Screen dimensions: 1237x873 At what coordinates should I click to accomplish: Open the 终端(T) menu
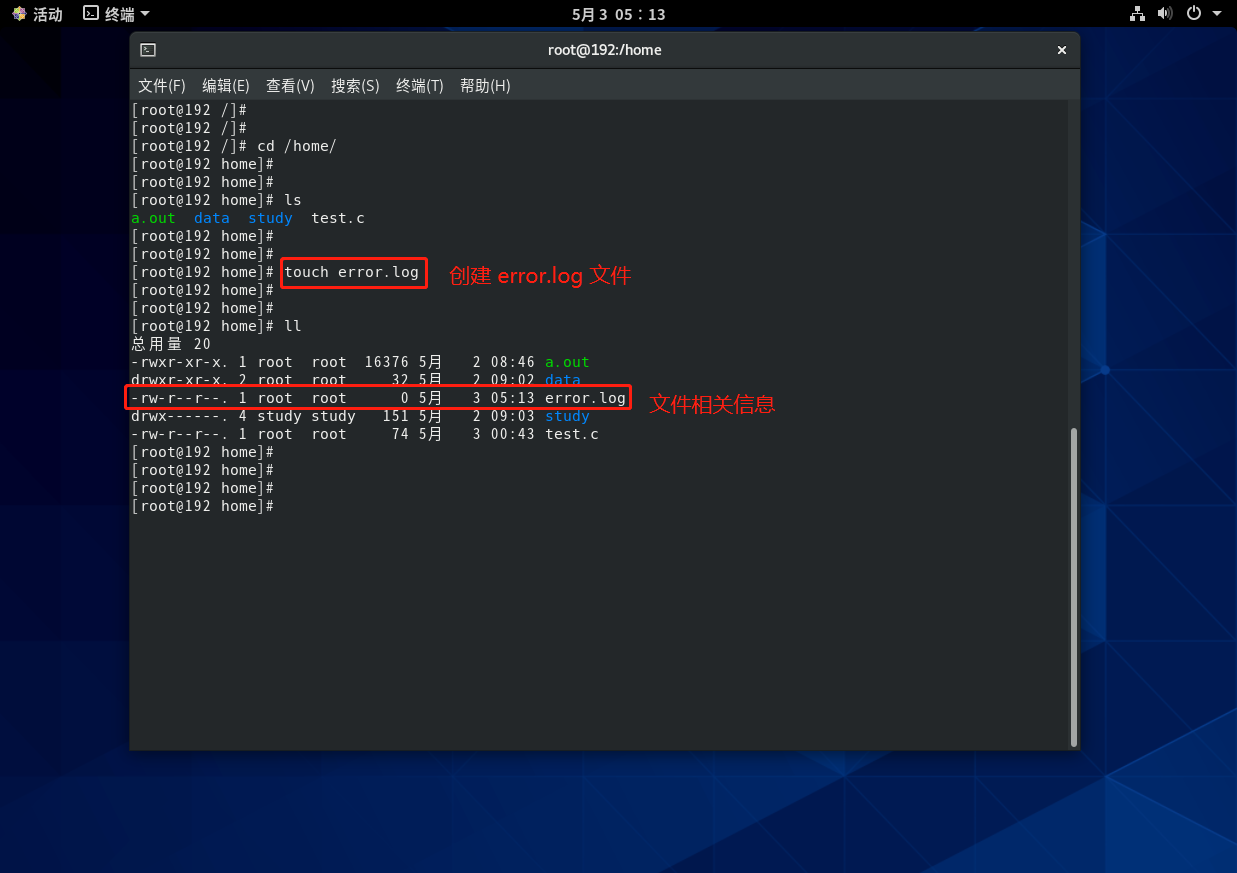[x=420, y=86]
